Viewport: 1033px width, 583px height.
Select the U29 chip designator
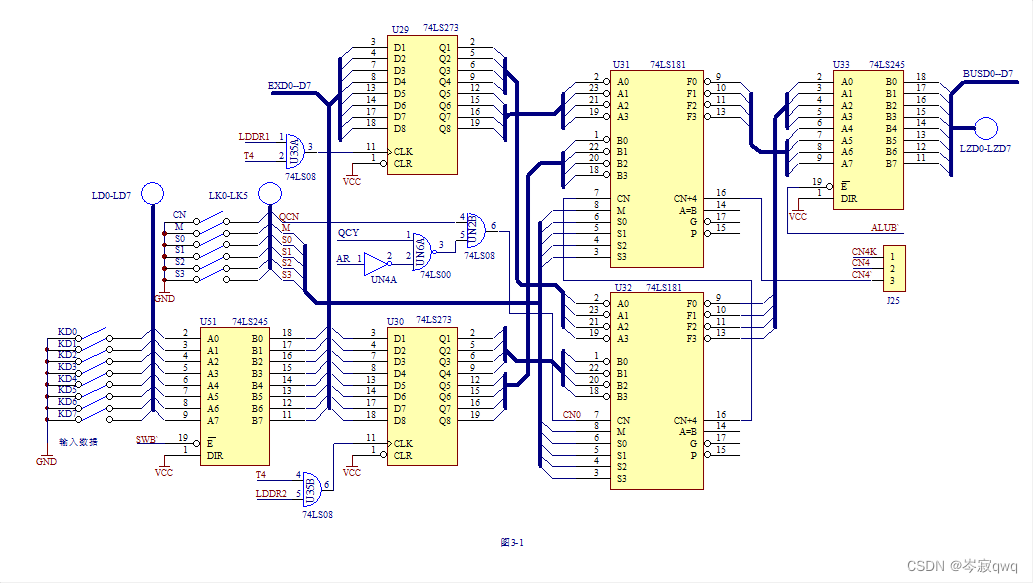[401, 30]
